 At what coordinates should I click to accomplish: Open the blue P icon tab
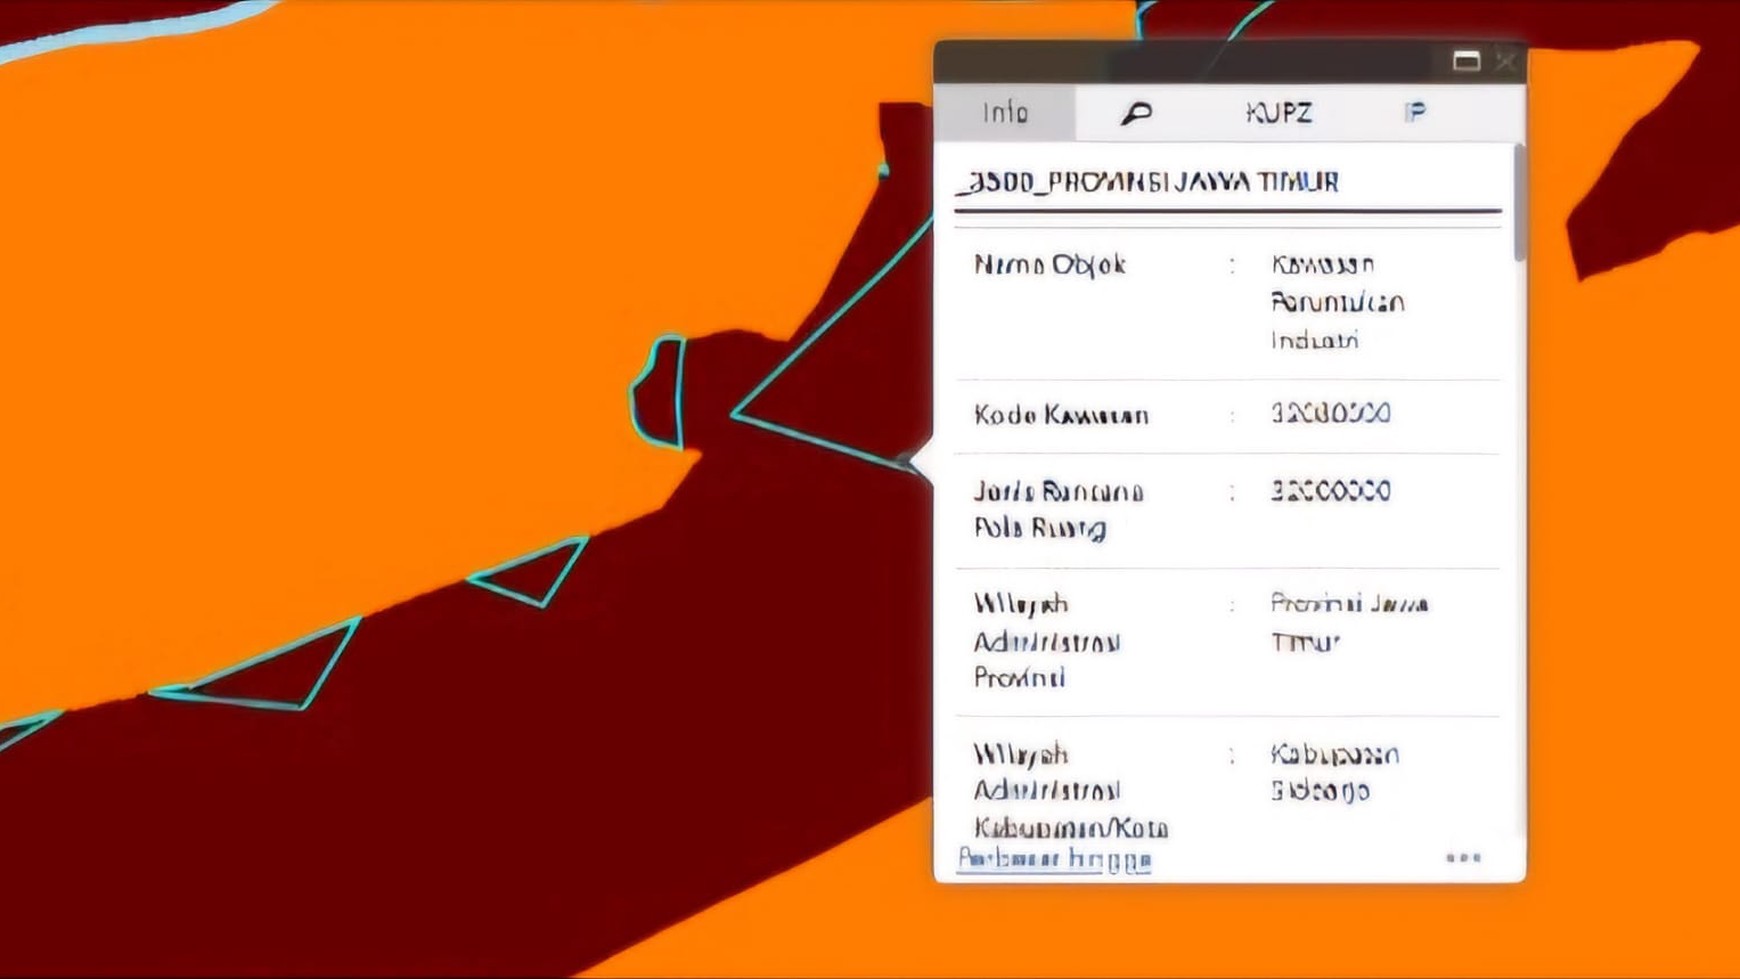pyautogui.click(x=1414, y=112)
